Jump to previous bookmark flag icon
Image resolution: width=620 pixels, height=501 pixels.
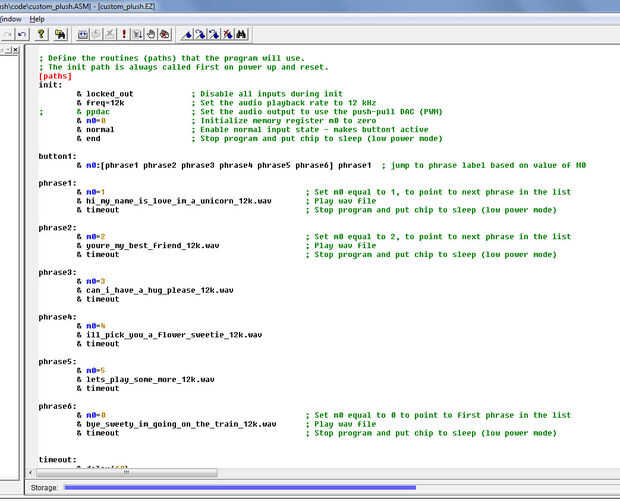tap(214, 35)
